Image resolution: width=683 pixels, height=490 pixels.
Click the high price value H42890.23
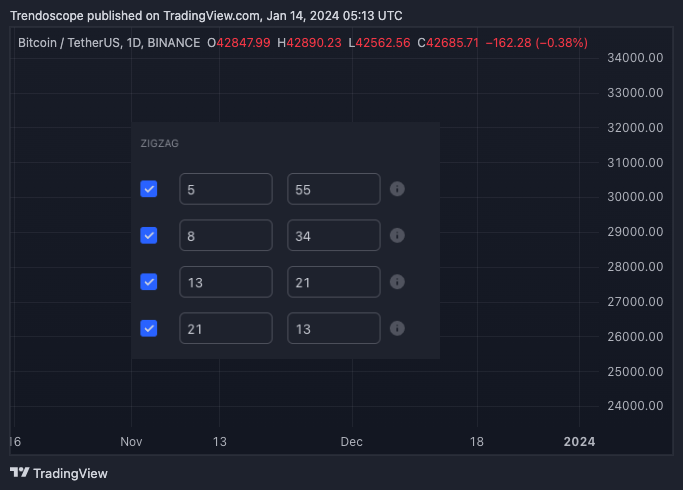(x=309, y=43)
